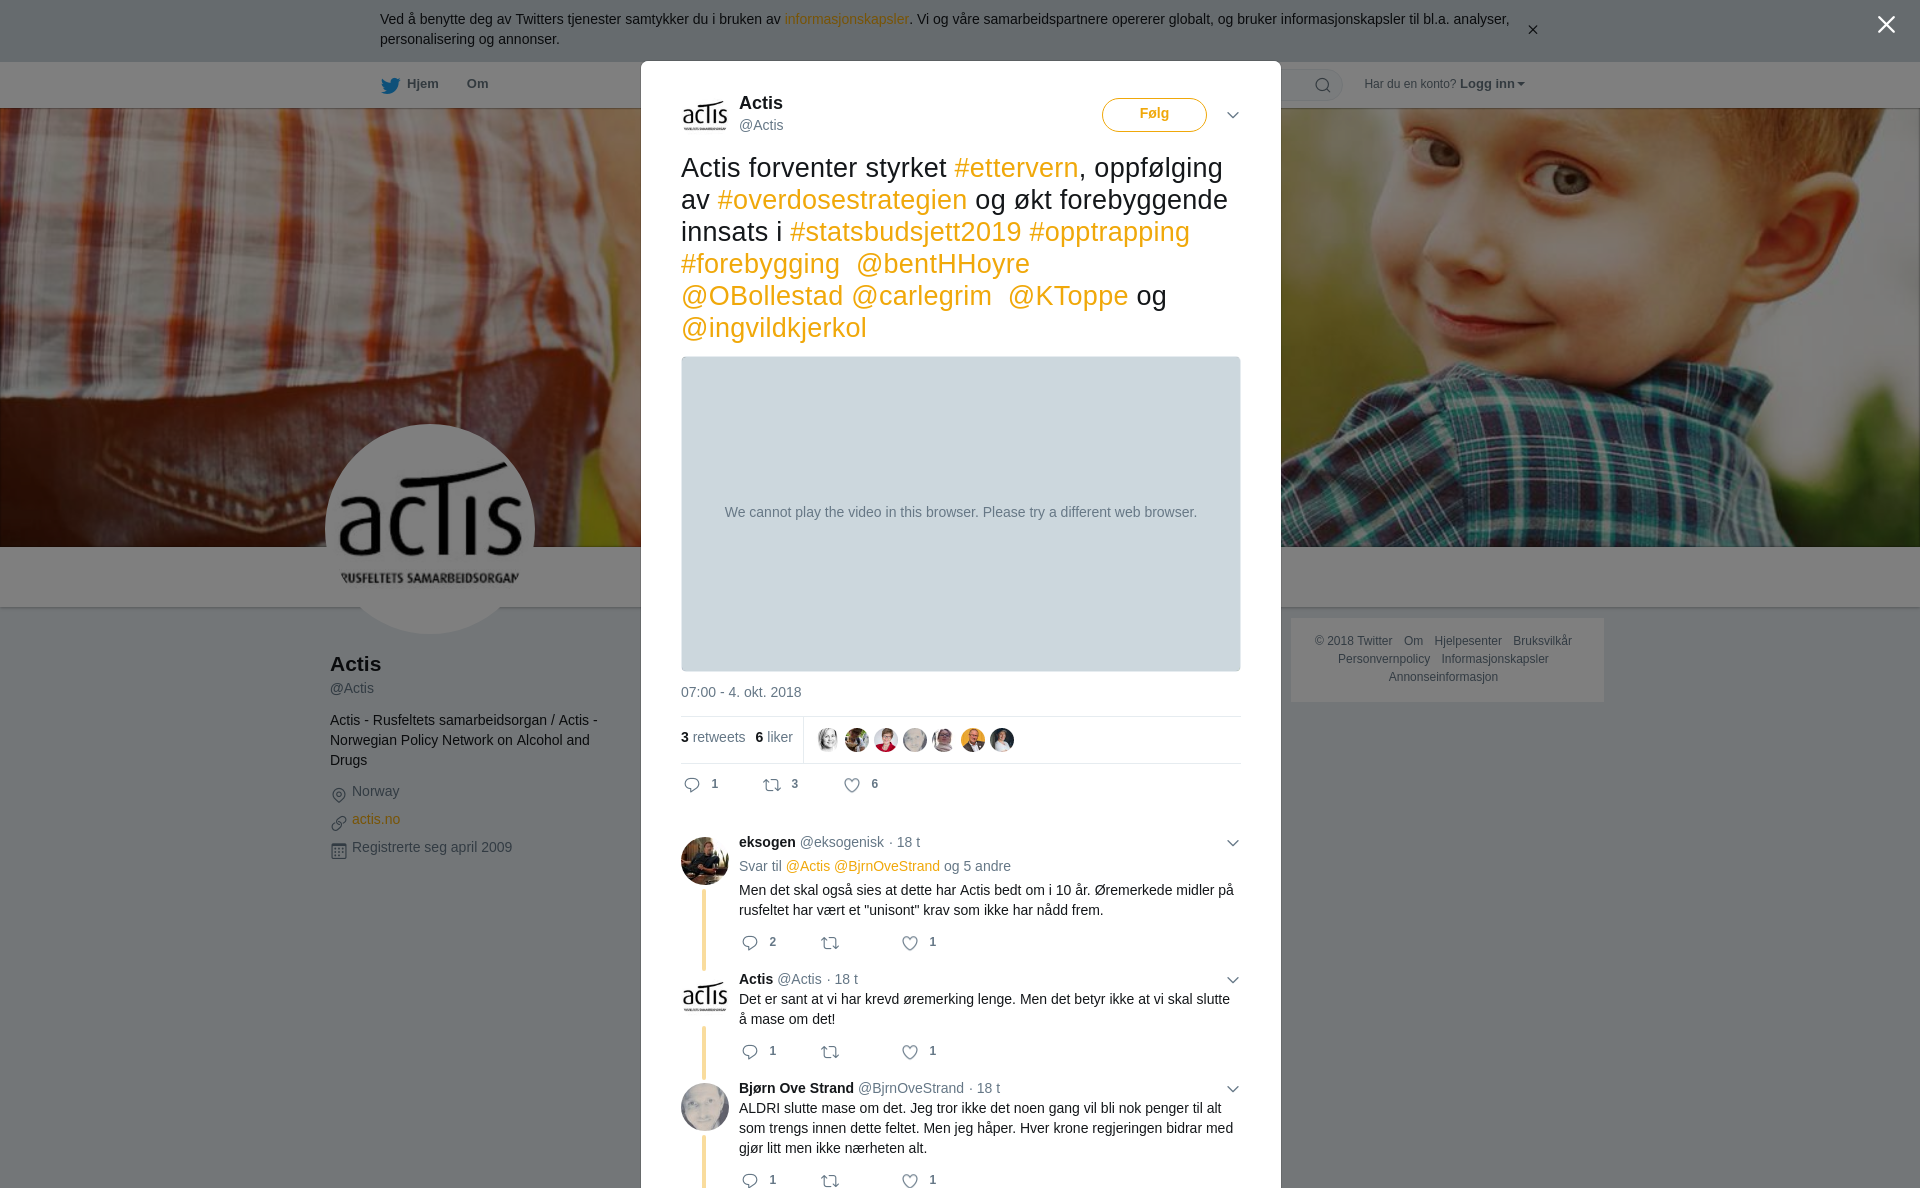Open the '3 retweets' count link
Viewport: 1920px width, 1188px height.
point(713,737)
